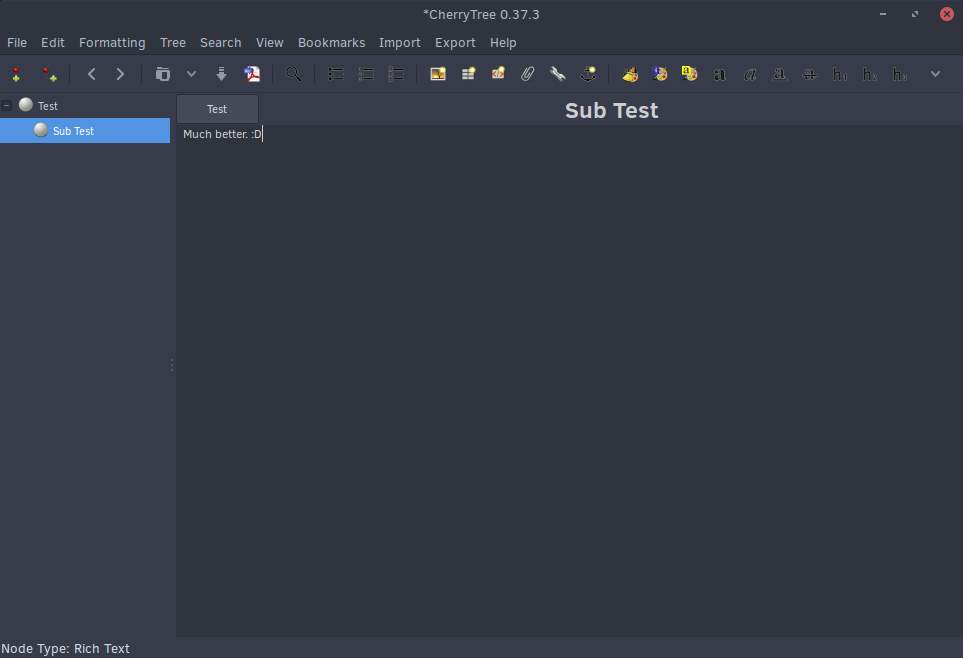Open the Formatting menu
The width and height of the screenshot is (963, 658).
point(112,43)
